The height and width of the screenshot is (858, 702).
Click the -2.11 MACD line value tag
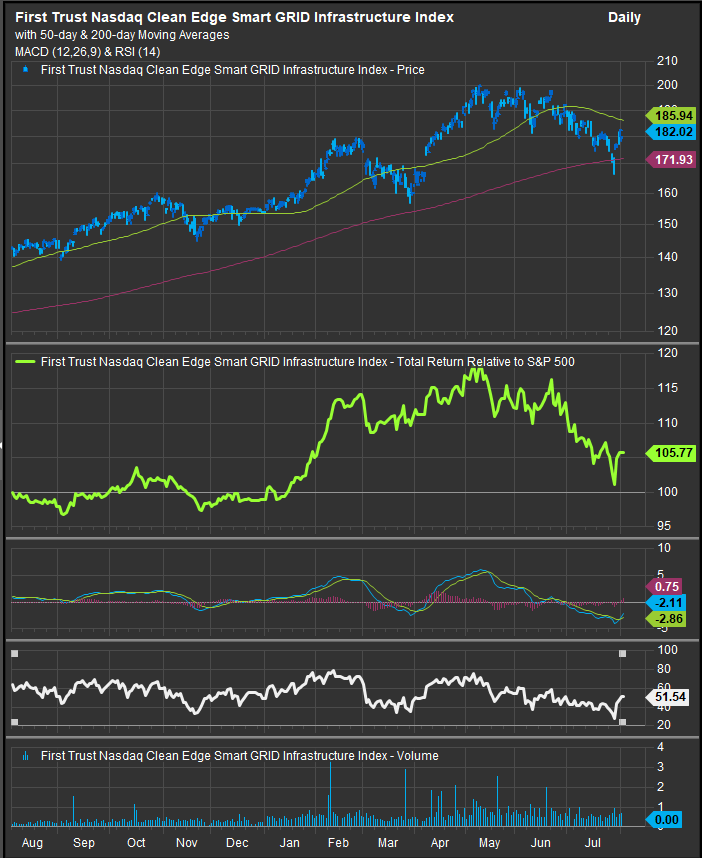[665, 603]
